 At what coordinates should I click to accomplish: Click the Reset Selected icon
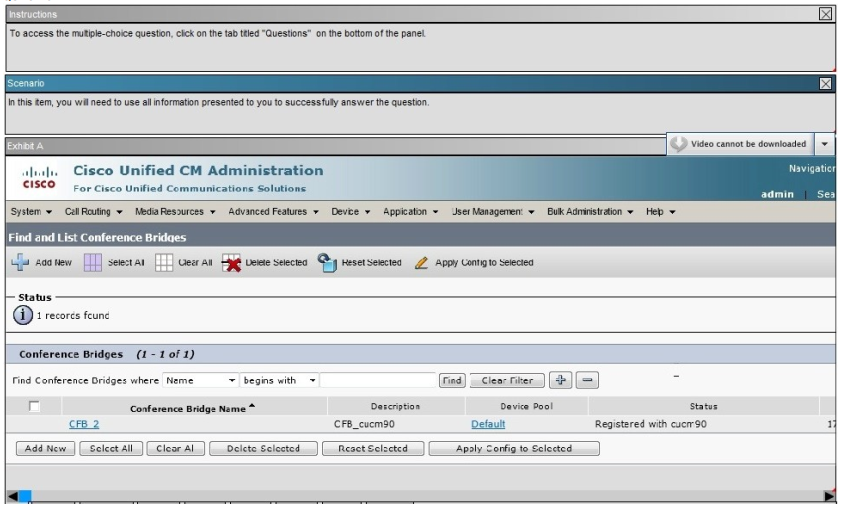[x=326, y=262]
